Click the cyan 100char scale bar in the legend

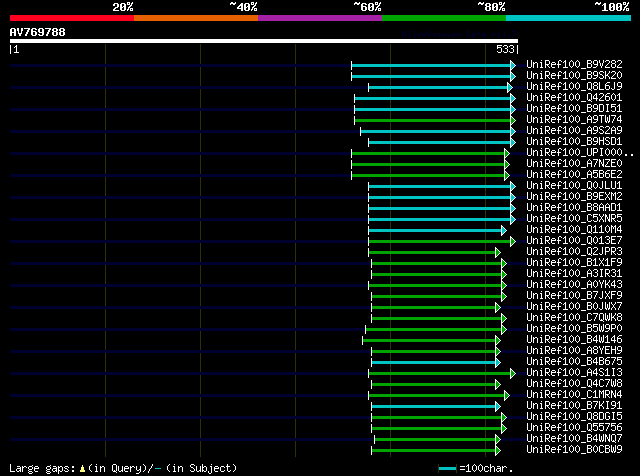point(447,469)
